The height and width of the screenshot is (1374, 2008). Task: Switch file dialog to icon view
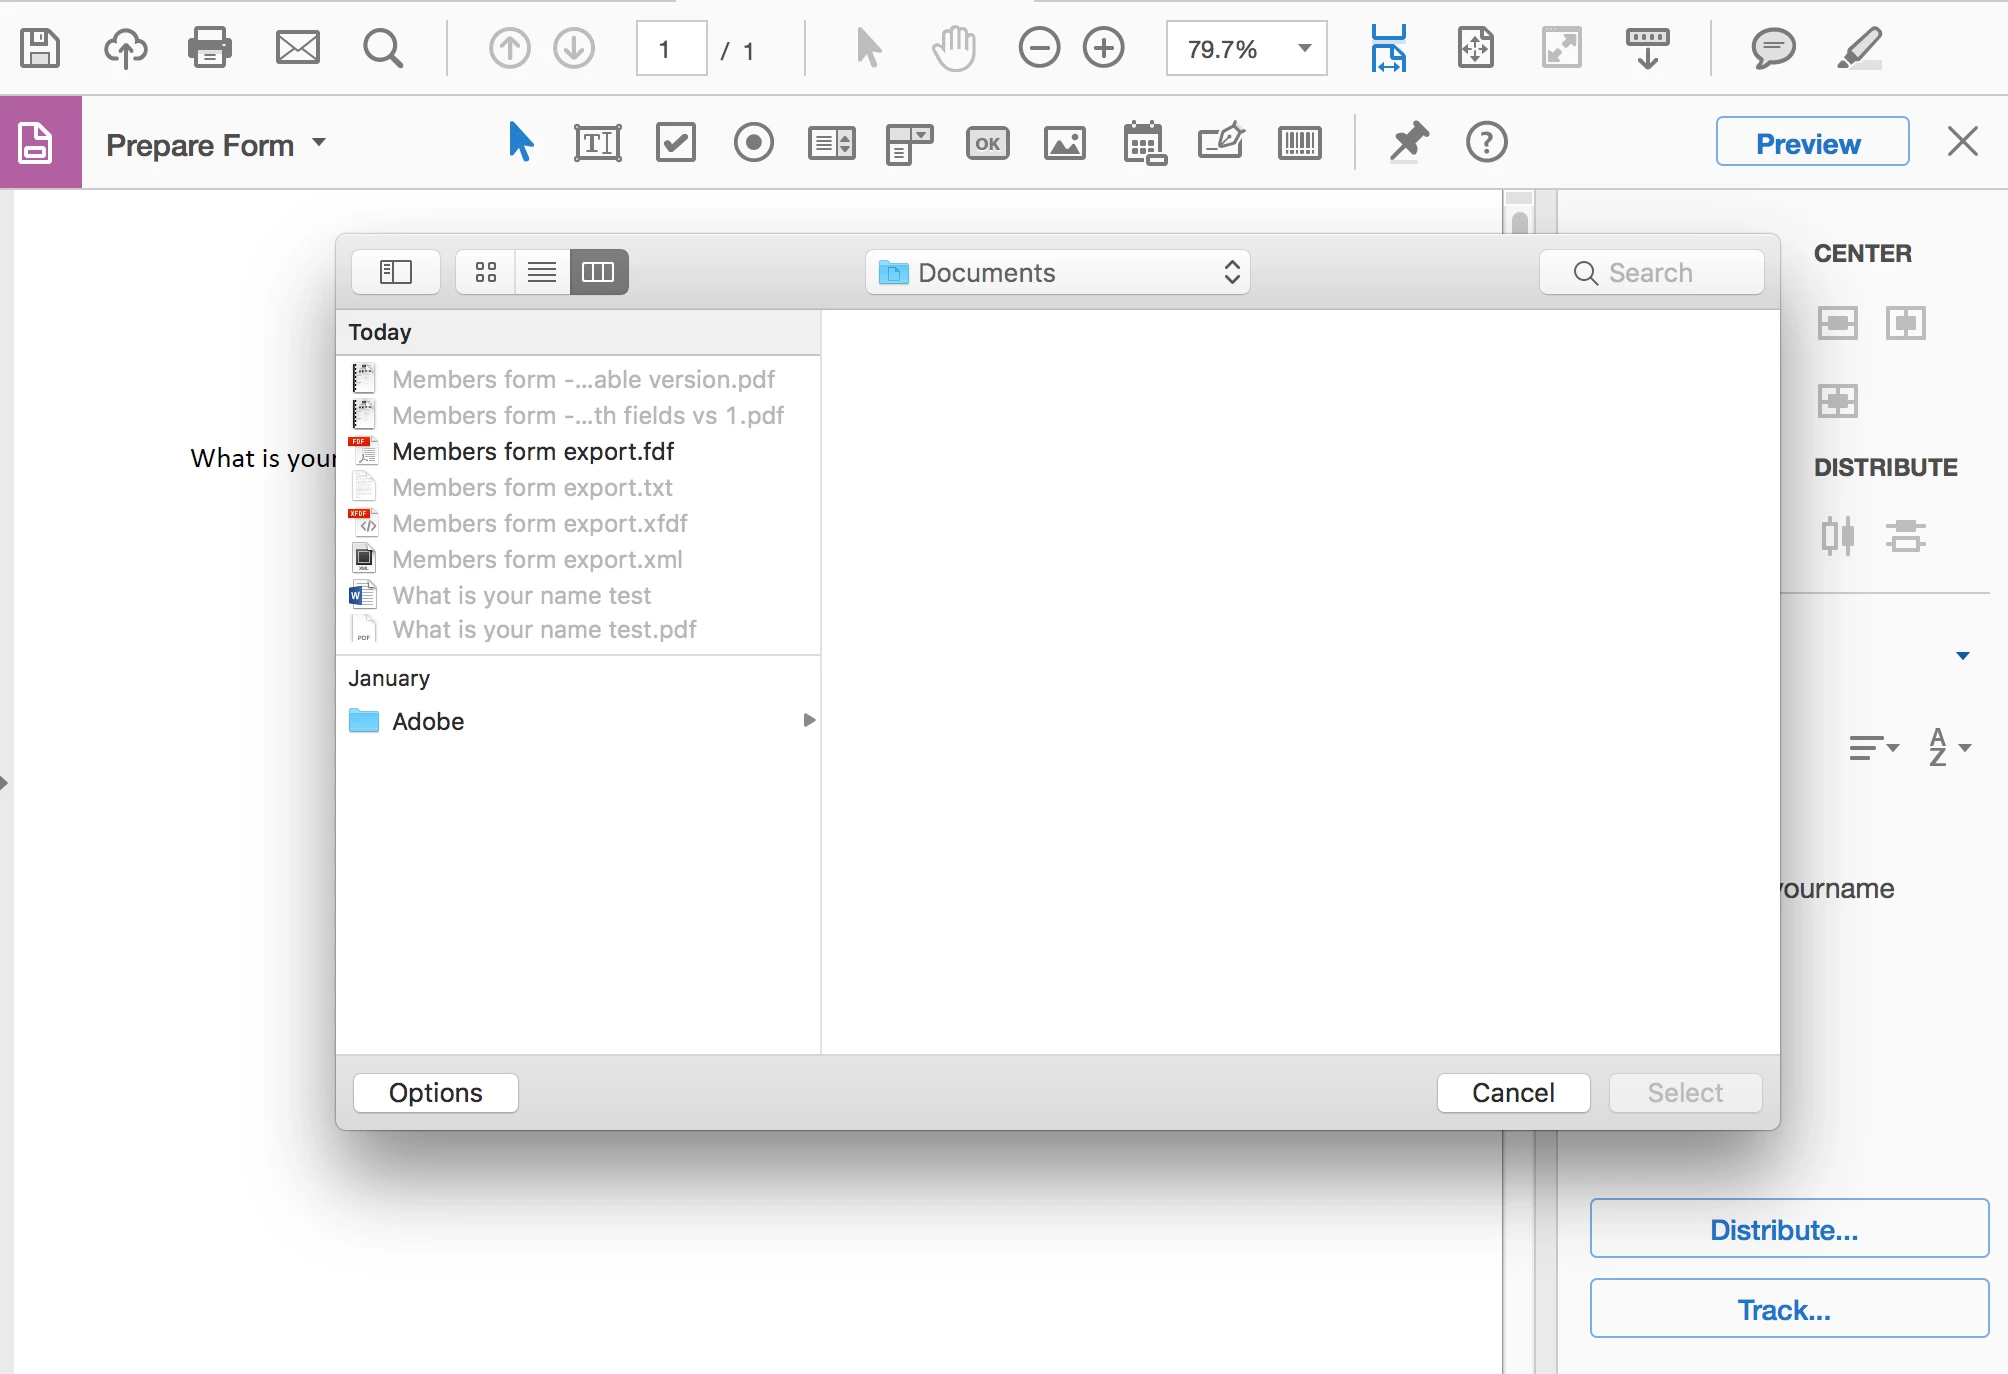tap(486, 272)
